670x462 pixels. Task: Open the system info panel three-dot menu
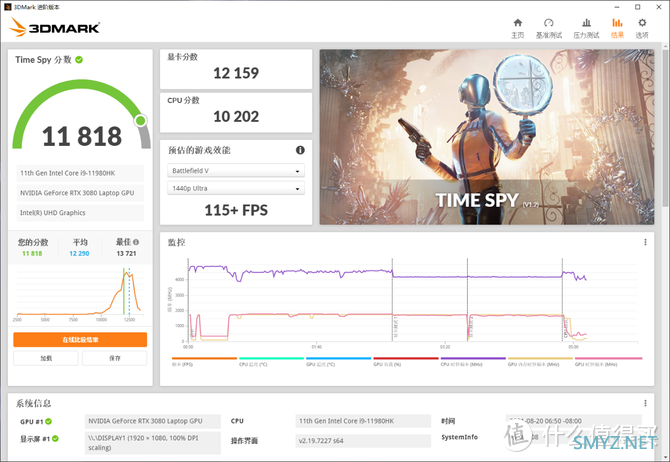pyautogui.click(x=645, y=403)
